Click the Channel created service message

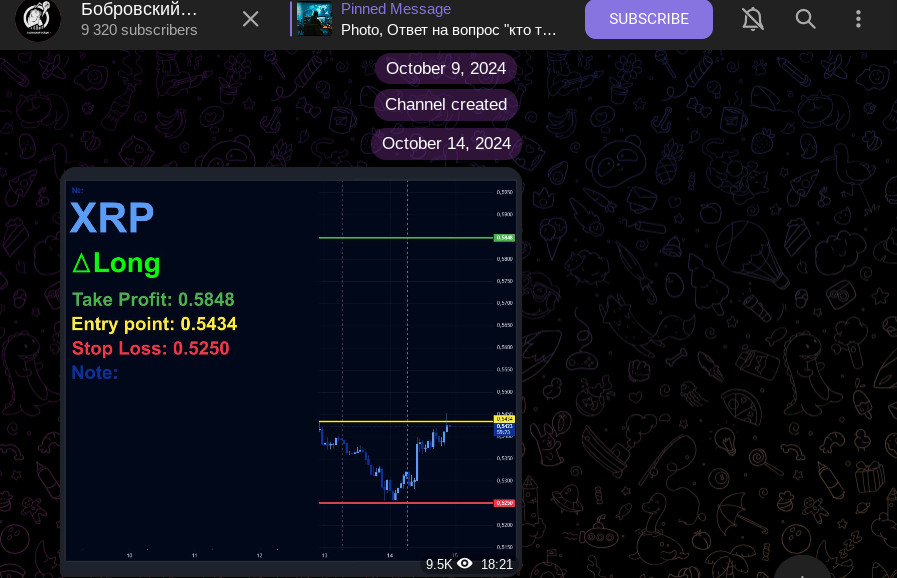pyautogui.click(x=446, y=105)
